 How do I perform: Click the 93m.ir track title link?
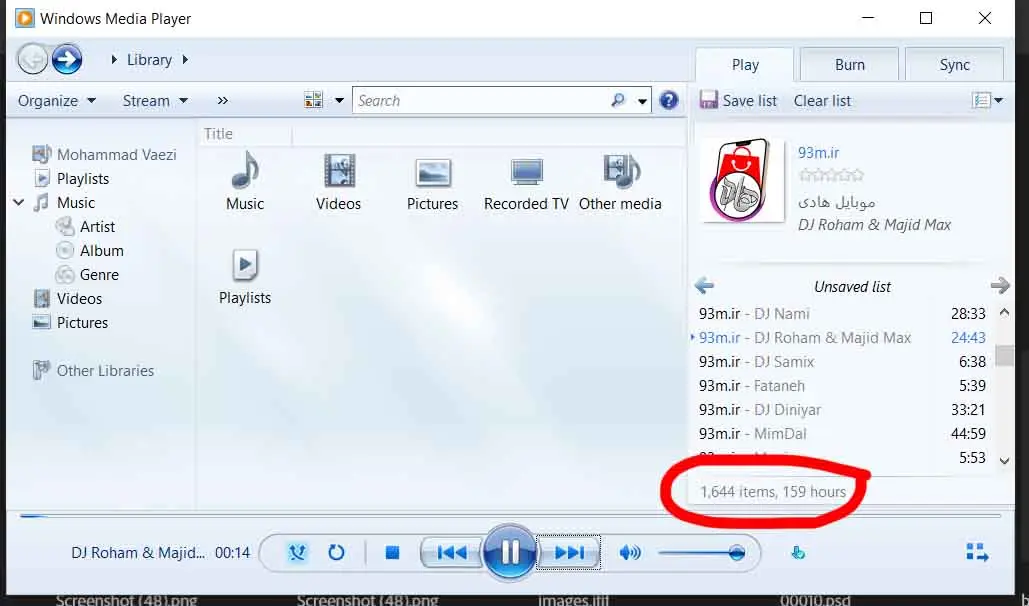[x=818, y=152]
